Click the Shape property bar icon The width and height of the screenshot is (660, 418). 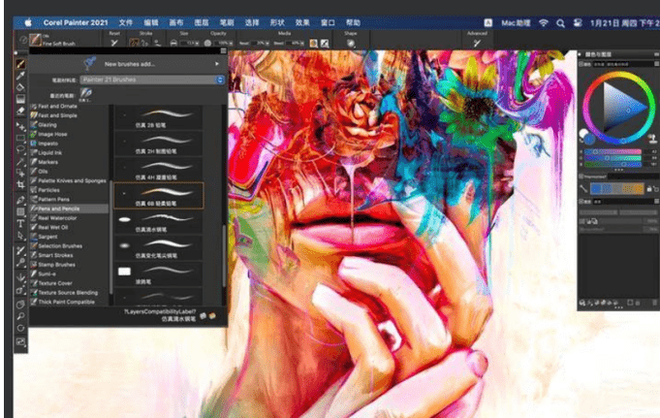click(351, 43)
